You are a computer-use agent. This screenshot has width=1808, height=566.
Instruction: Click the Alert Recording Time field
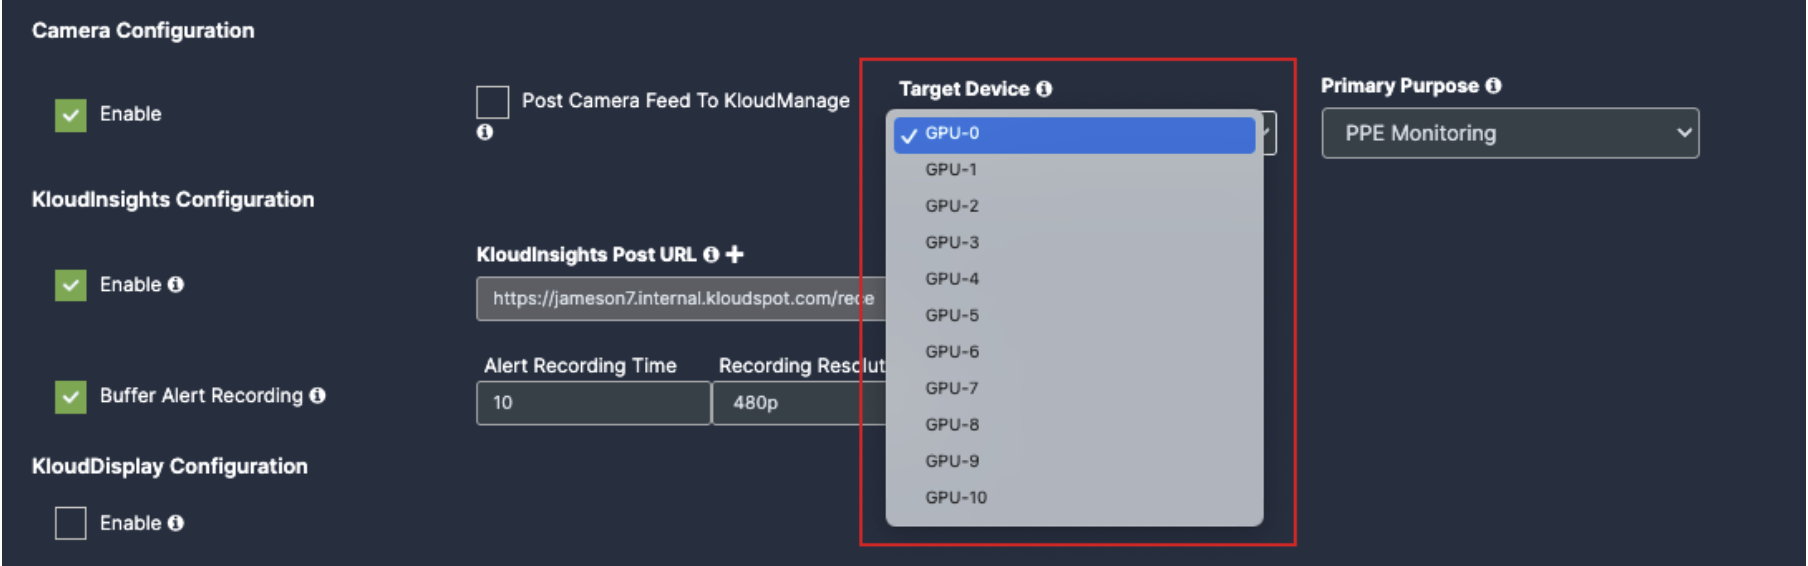pyautogui.click(x=593, y=403)
